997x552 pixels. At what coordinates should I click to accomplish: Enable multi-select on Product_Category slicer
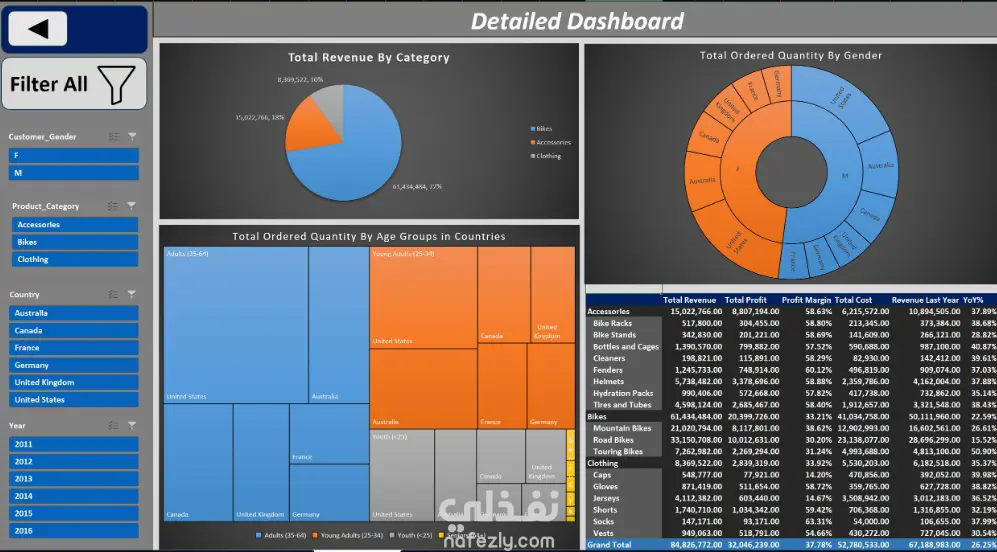(113, 205)
